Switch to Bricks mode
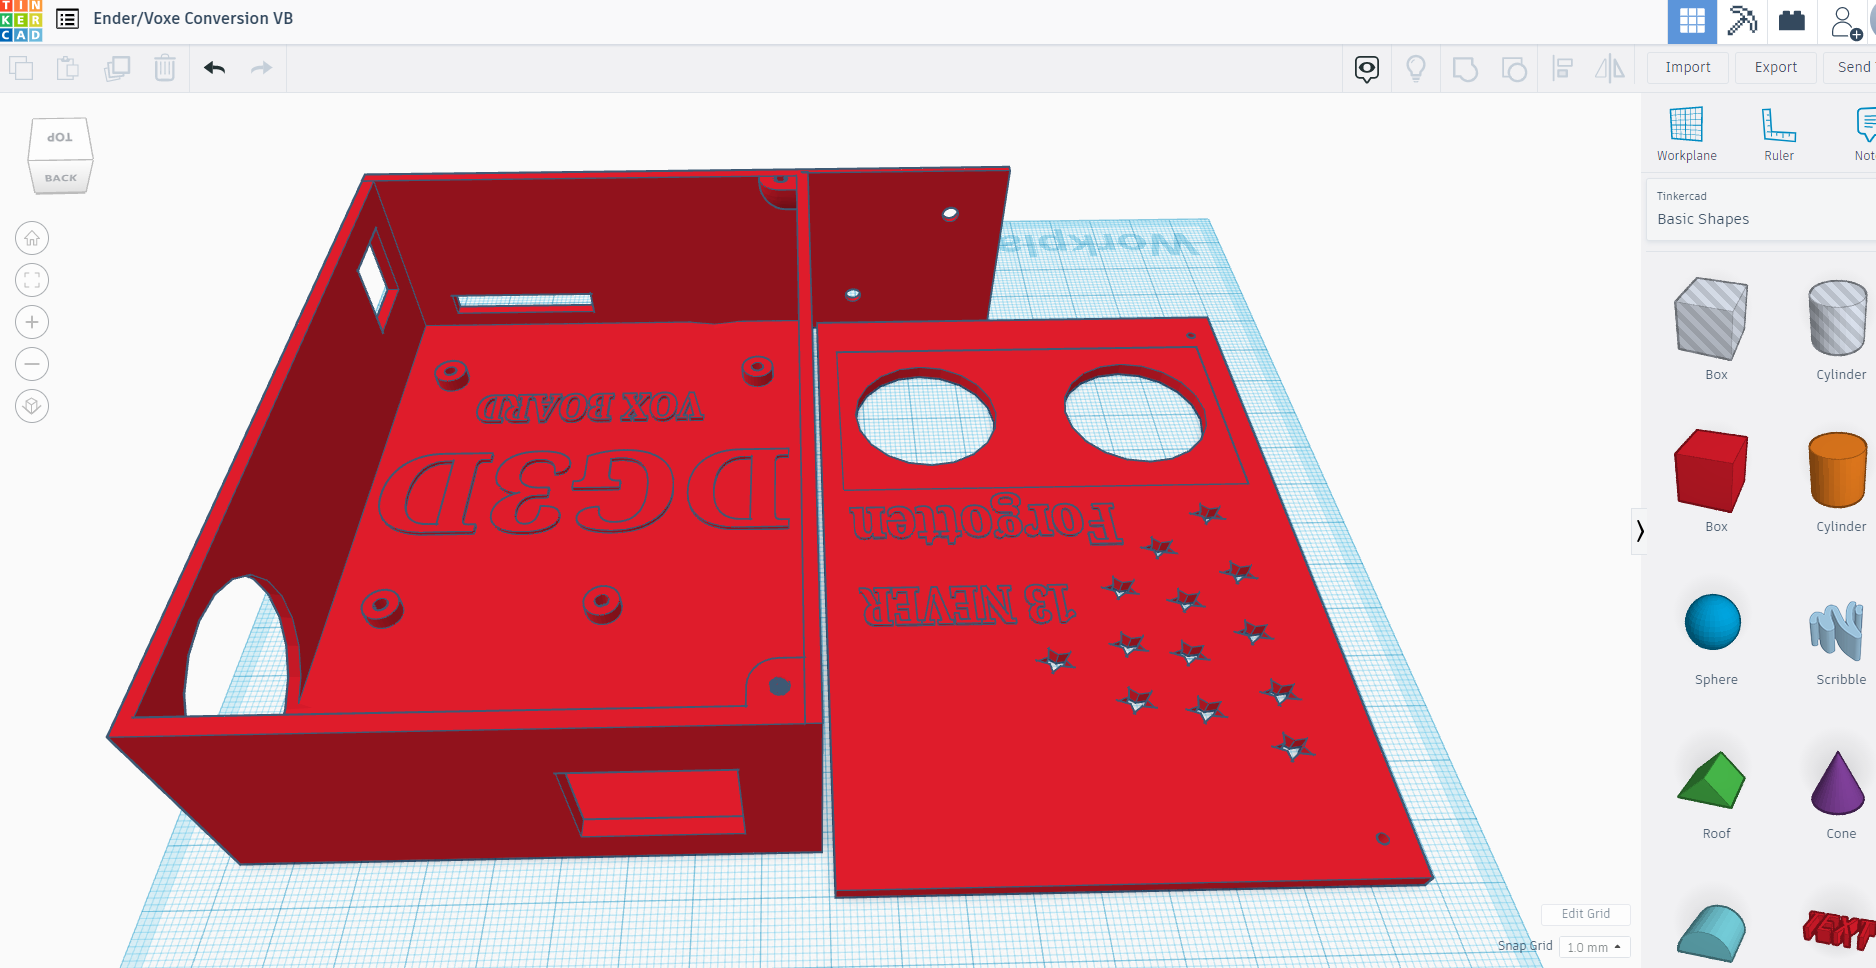Screen dimensions: 1876x968 (x=1792, y=21)
